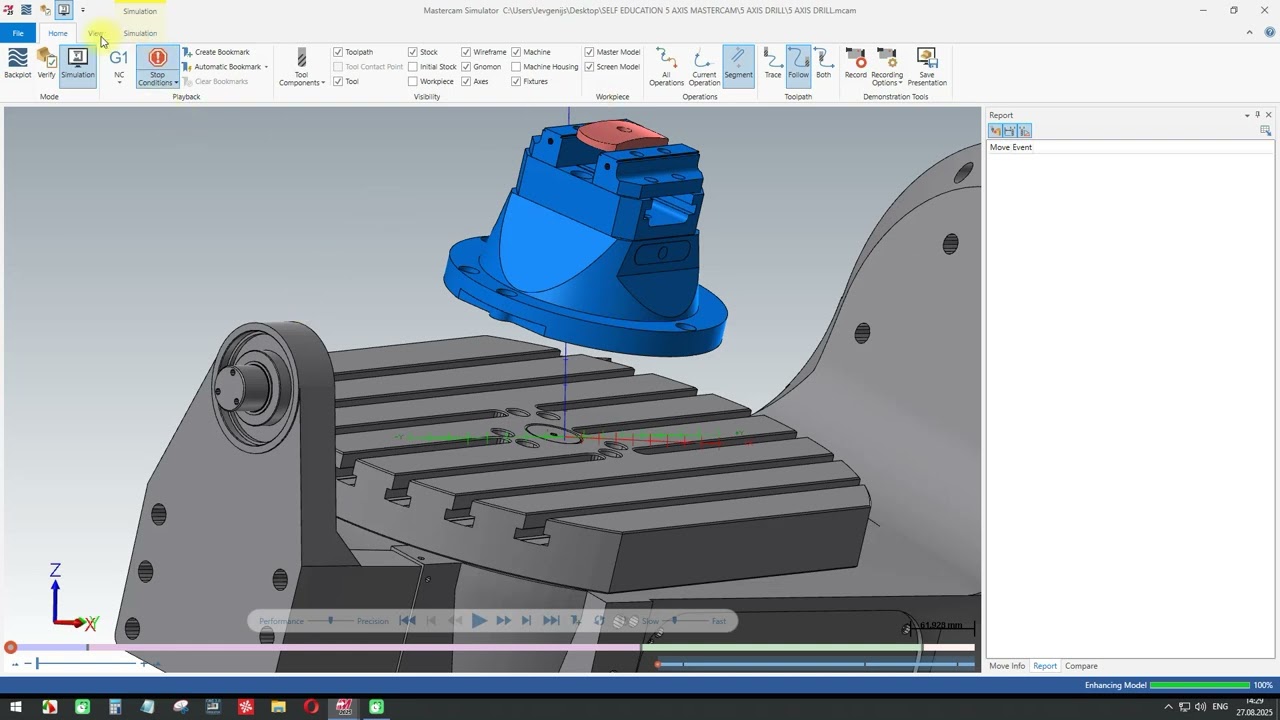
Task: Toggle the Fixtures checkbox
Action: [516, 82]
